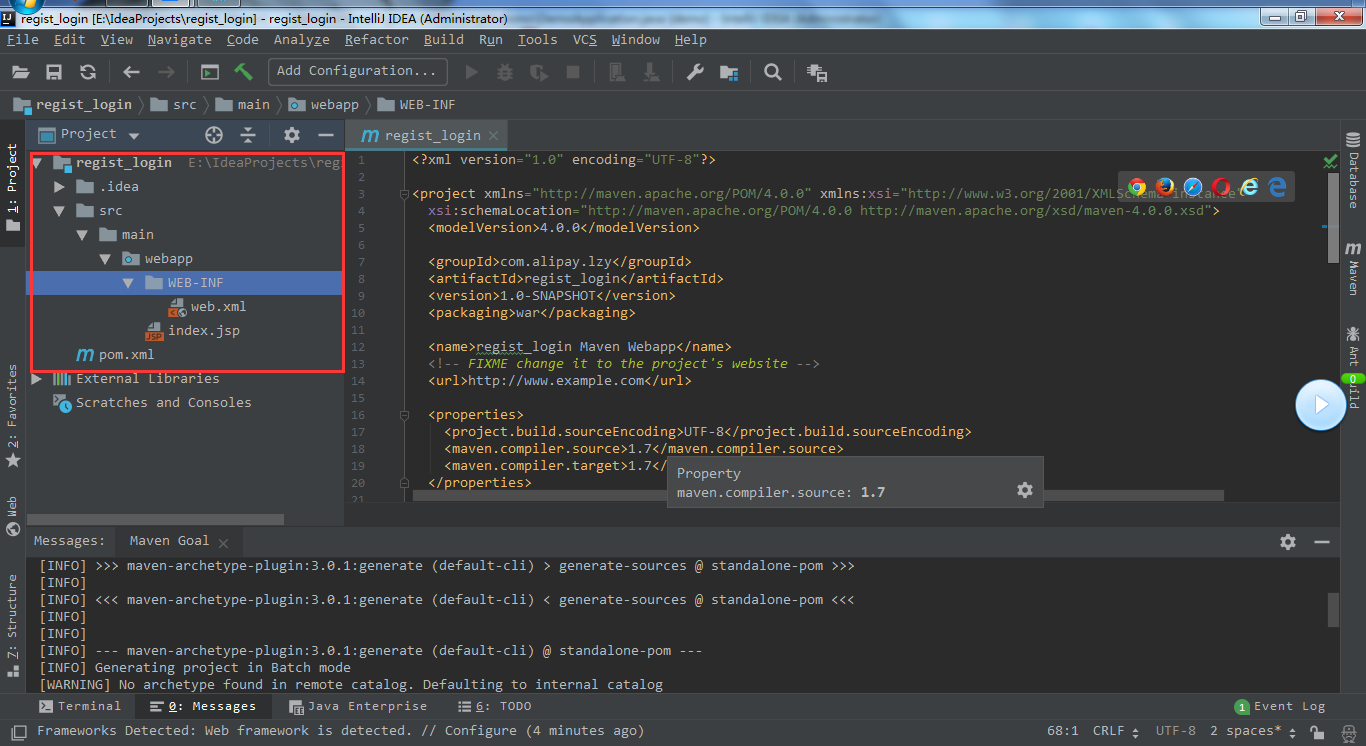Expand the .idea folder
Image resolution: width=1366 pixels, height=746 pixels.
pyautogui.click(x=60, y=187)
